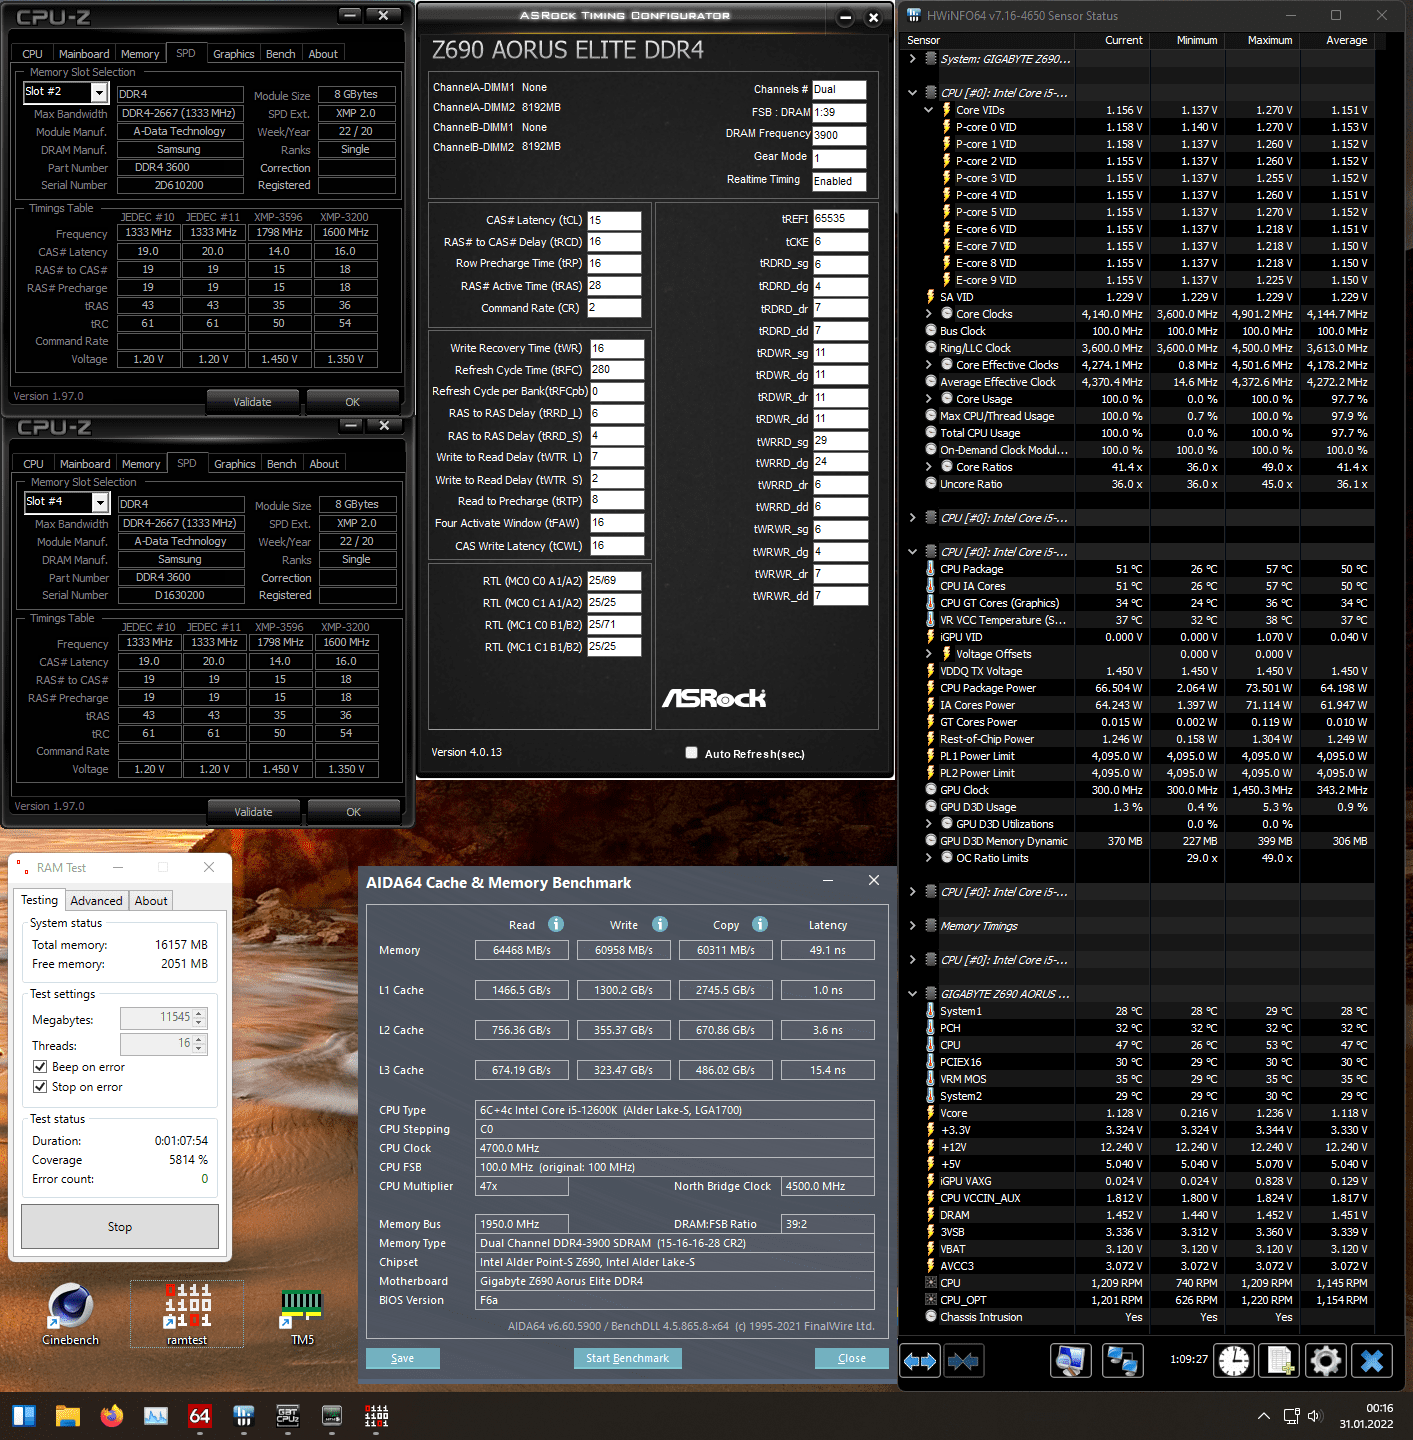
Task: Open the Windows Start button on taskbar
Action: pos(23,1416)
